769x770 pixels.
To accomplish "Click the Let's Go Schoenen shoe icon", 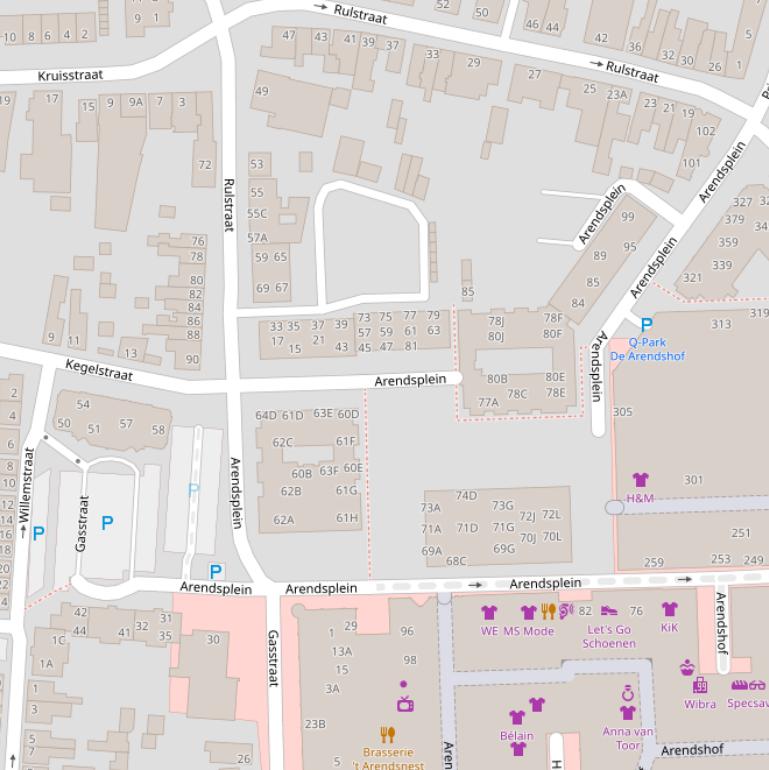I will [x=609, y=611].
